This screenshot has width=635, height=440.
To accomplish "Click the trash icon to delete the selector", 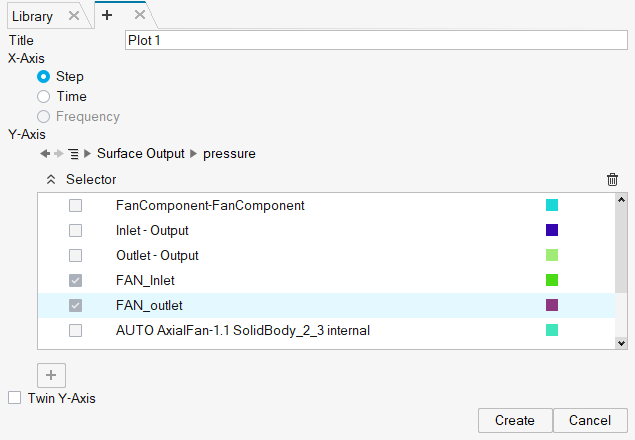I will (612, 179).
